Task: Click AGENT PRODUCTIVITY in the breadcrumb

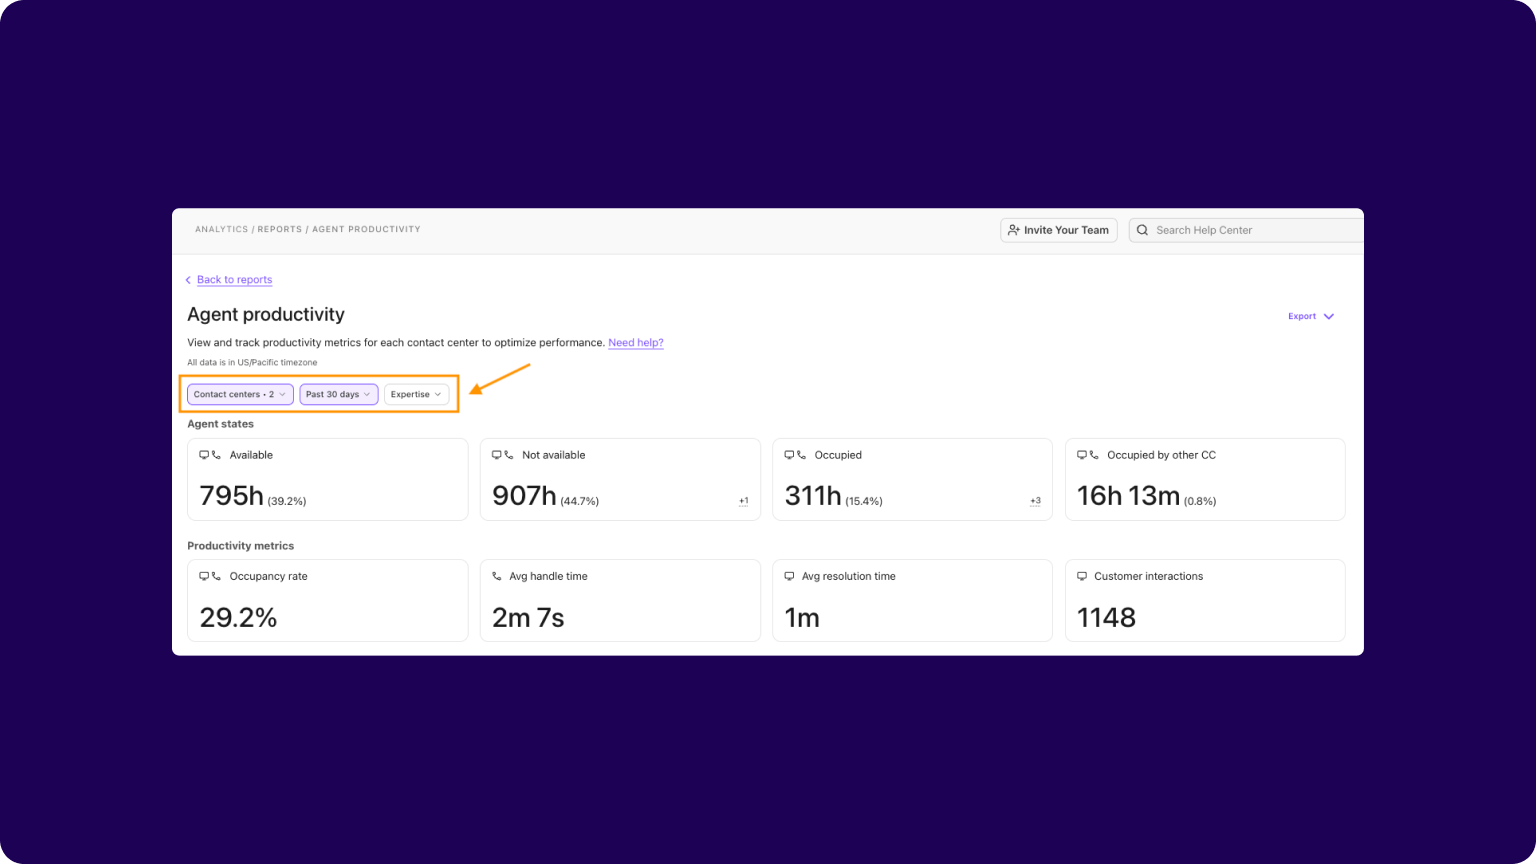Action: [x=366, y=229]
